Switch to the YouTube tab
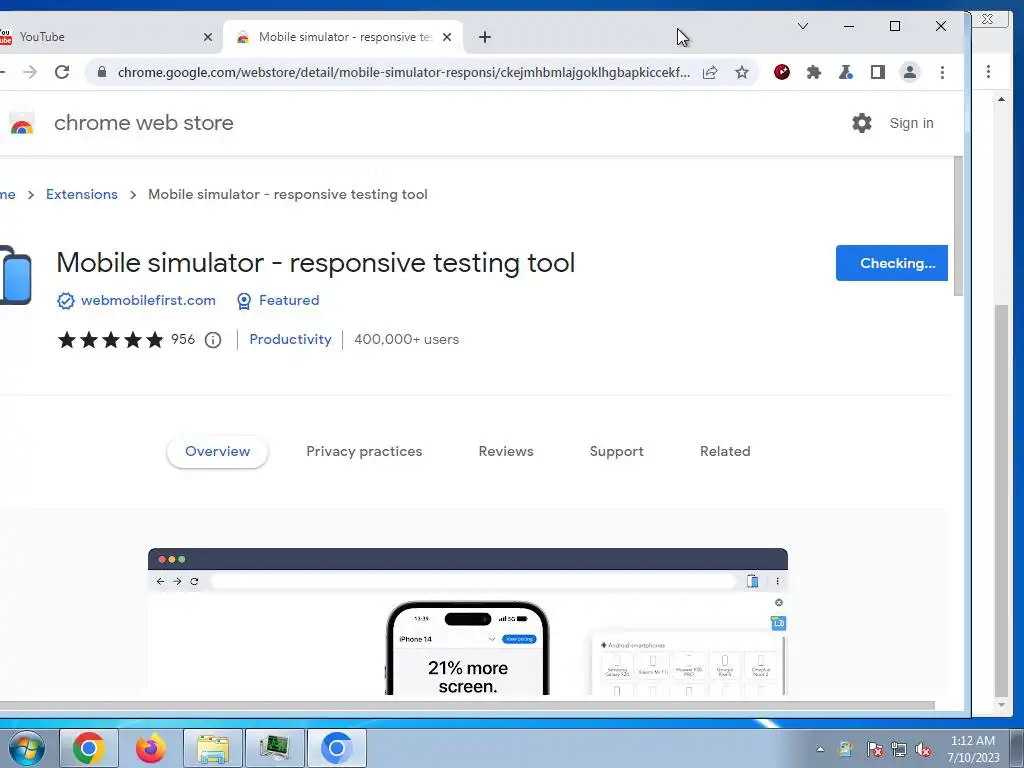1024x768 pixels. pyautogui.click(x=104, y=37)
